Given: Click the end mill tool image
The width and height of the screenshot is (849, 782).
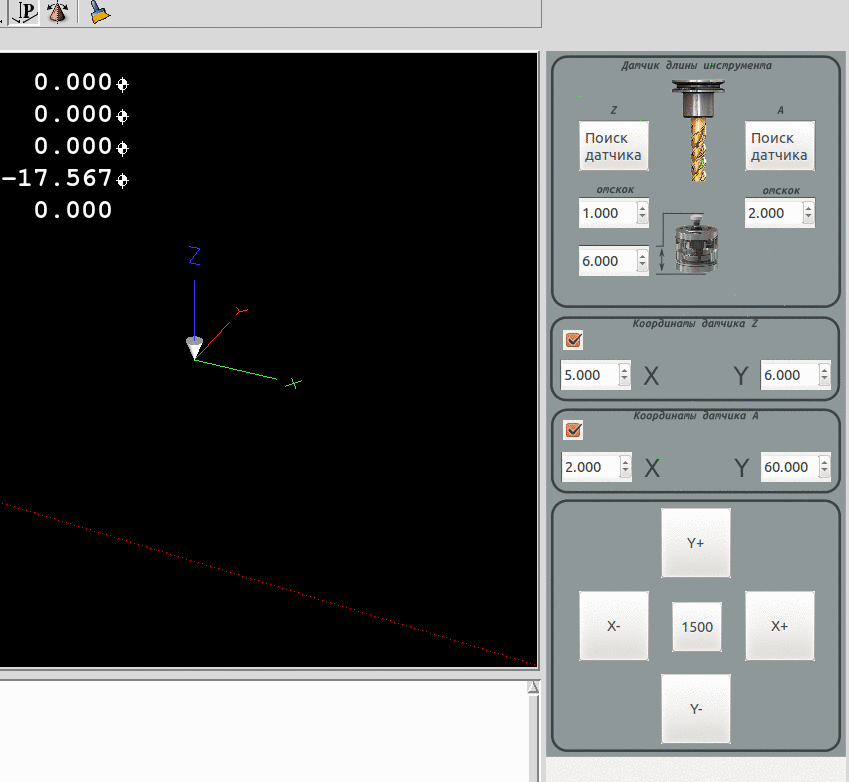Looking at the screenshot, I should (x=698, y=130).
